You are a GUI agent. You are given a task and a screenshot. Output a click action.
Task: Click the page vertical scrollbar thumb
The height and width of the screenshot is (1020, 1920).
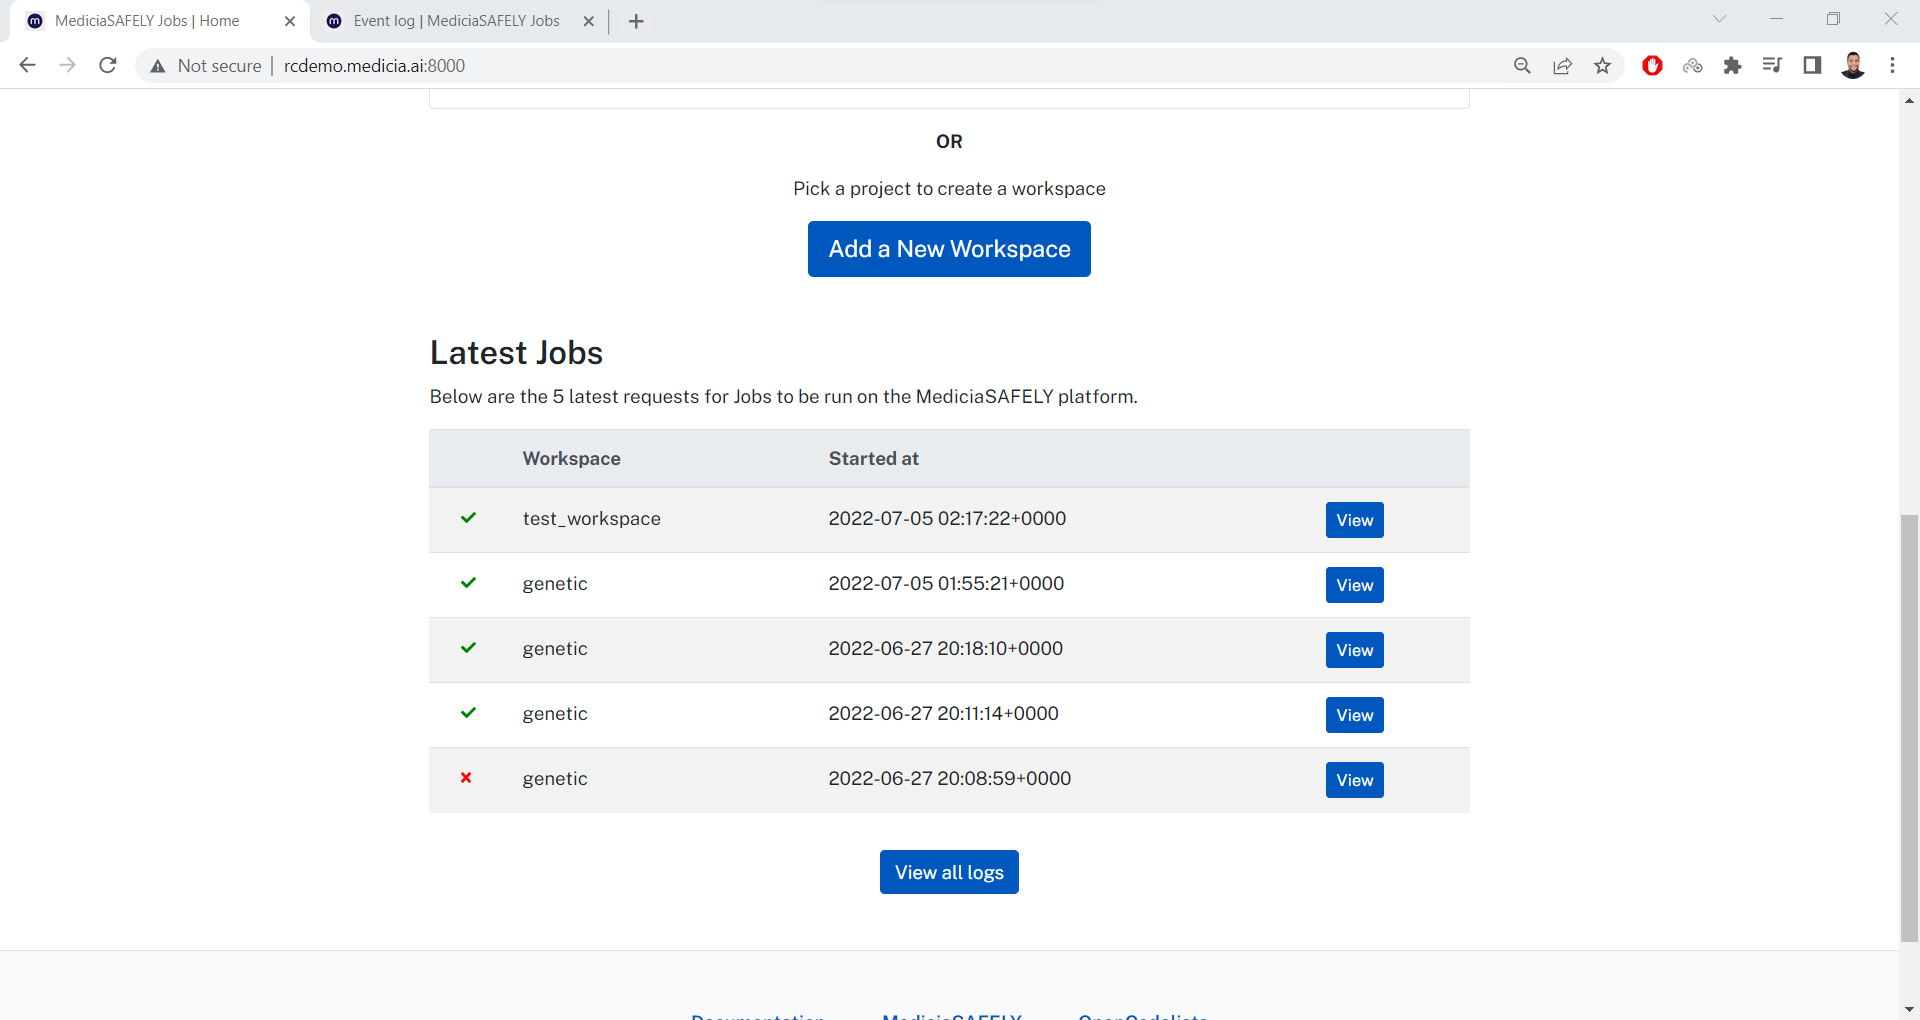pyautogui.click(x=1909, y=728)
